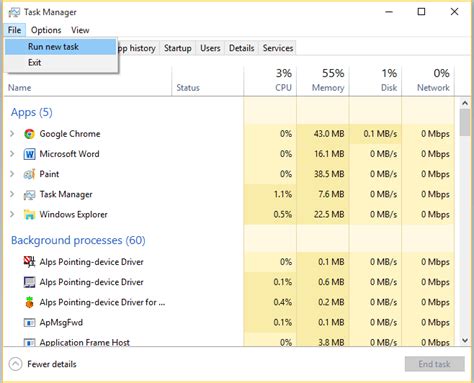Expand the Microsoft Word process group

click(12, 154)
